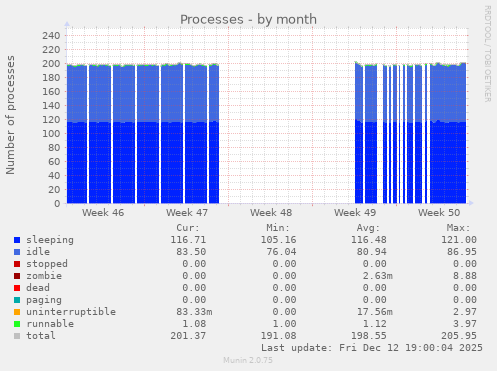497x371 pixels.
Task: Click the dead legend color swatch
Action: 17,288
